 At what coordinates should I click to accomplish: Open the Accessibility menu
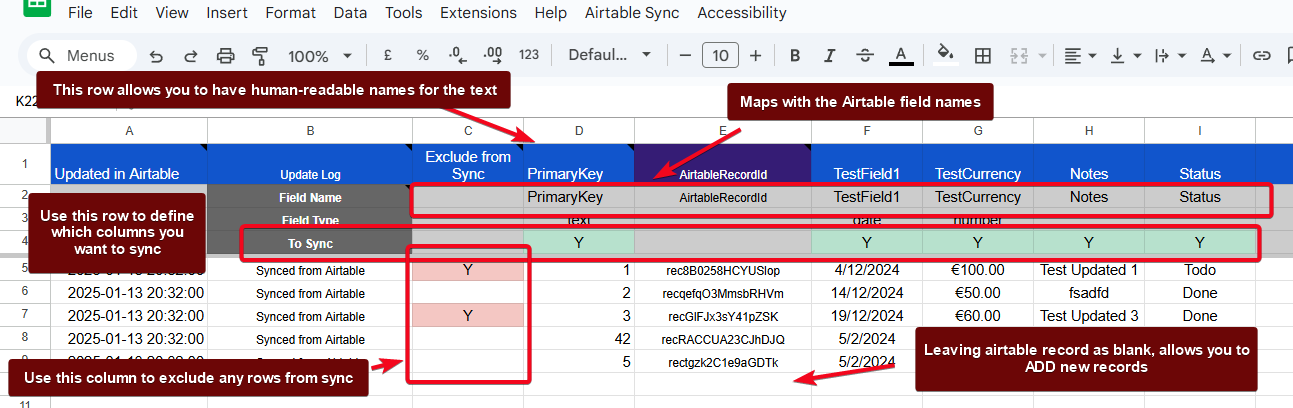click(x=742, y=13)
